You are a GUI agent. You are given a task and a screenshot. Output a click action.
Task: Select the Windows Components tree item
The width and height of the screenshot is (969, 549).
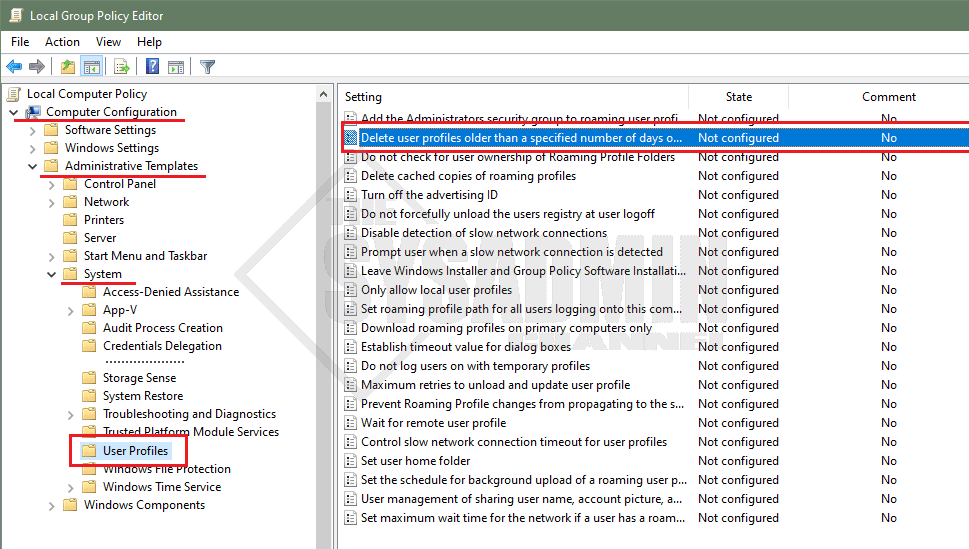click(x=144, y=505)
